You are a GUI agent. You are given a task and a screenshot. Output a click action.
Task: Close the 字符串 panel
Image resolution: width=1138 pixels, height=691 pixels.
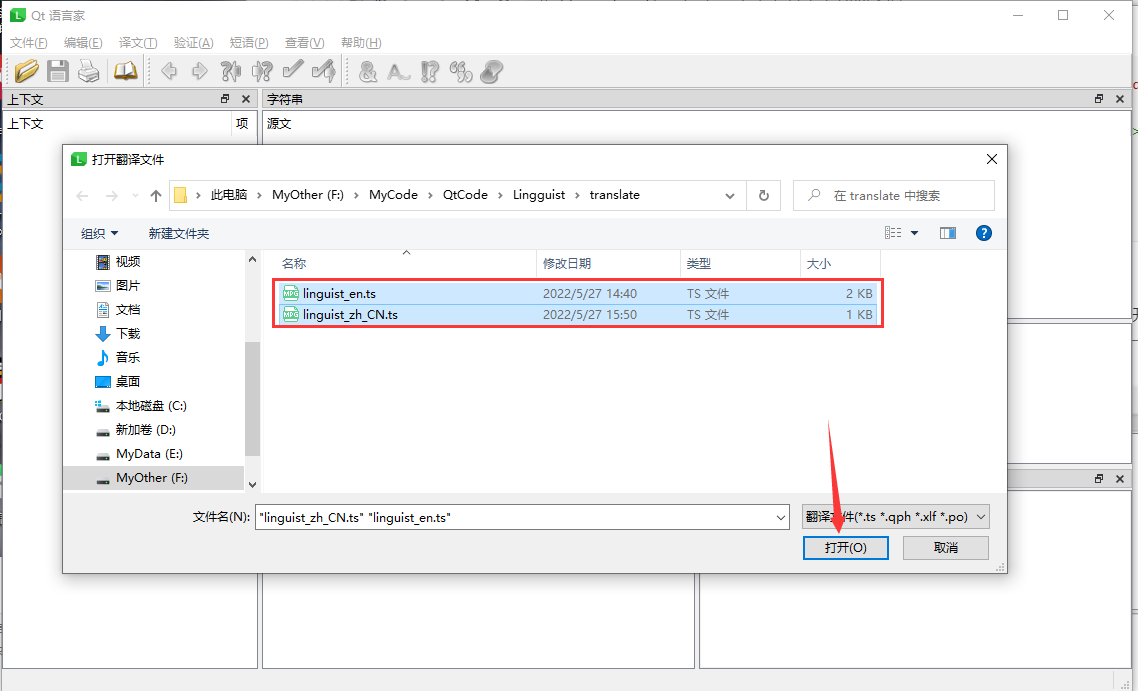(1120, 99)
